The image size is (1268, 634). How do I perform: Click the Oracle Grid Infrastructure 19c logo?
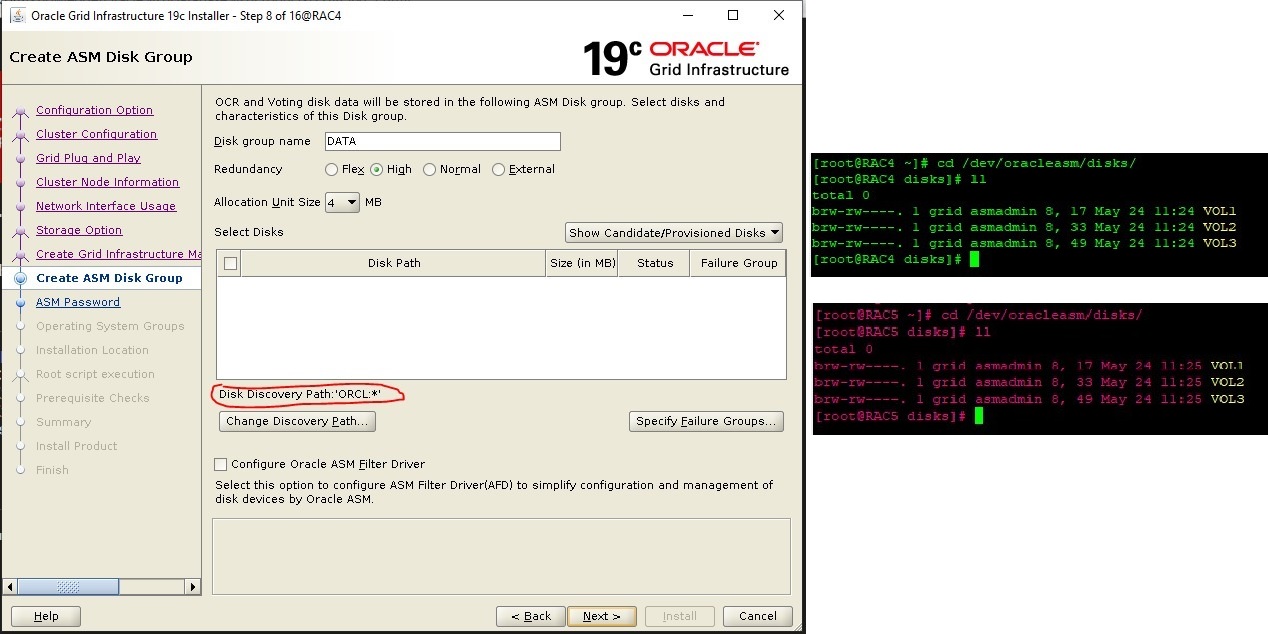click(687, 59)
